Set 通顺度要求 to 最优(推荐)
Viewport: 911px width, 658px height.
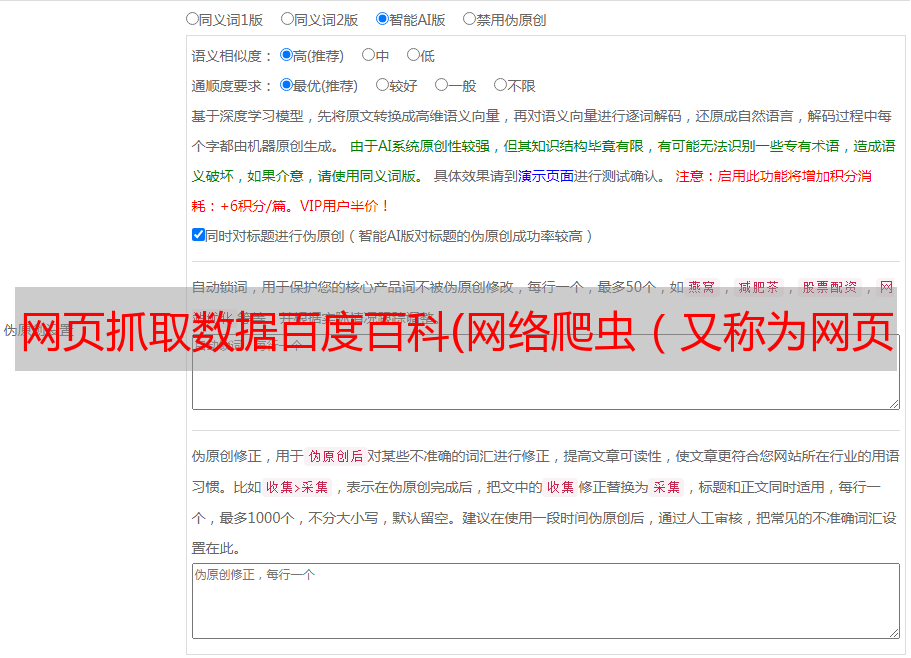point(286,85)
